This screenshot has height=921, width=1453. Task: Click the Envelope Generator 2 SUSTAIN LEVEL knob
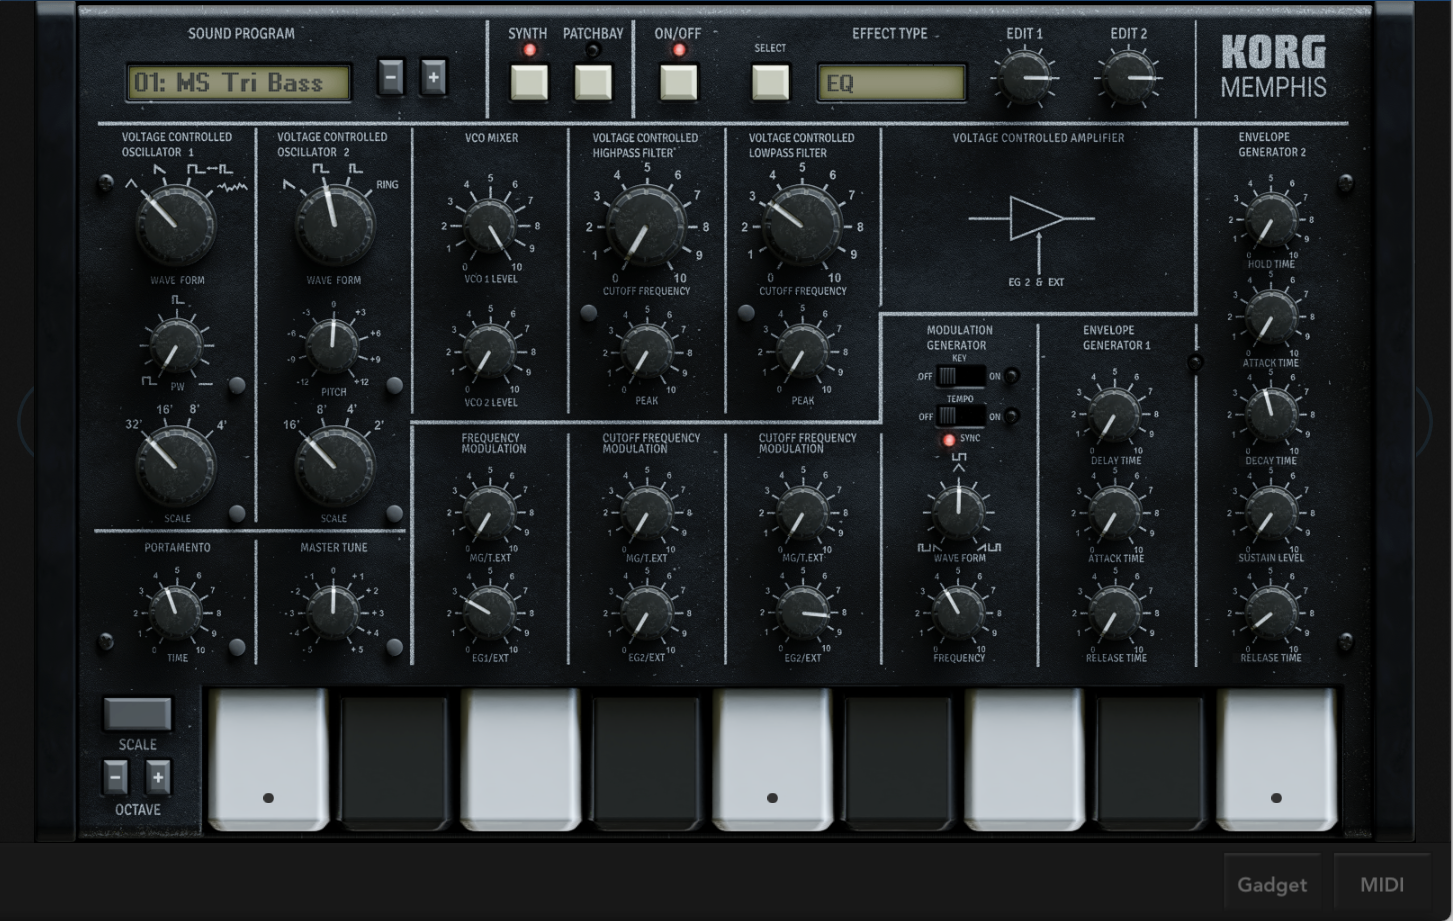pos(1271,513)
